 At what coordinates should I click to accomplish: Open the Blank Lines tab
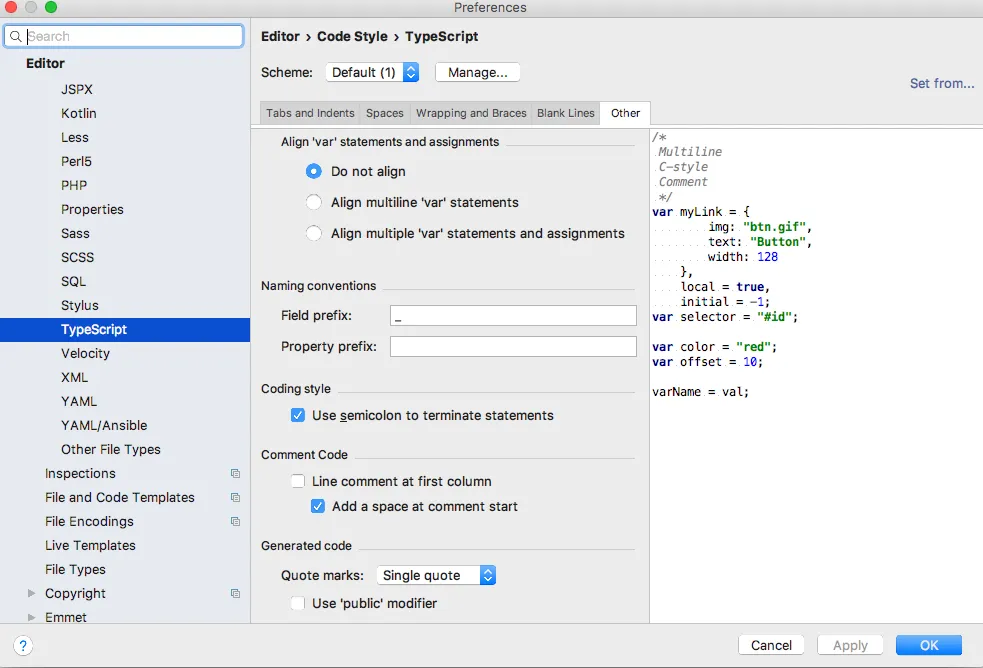[566, 113]
